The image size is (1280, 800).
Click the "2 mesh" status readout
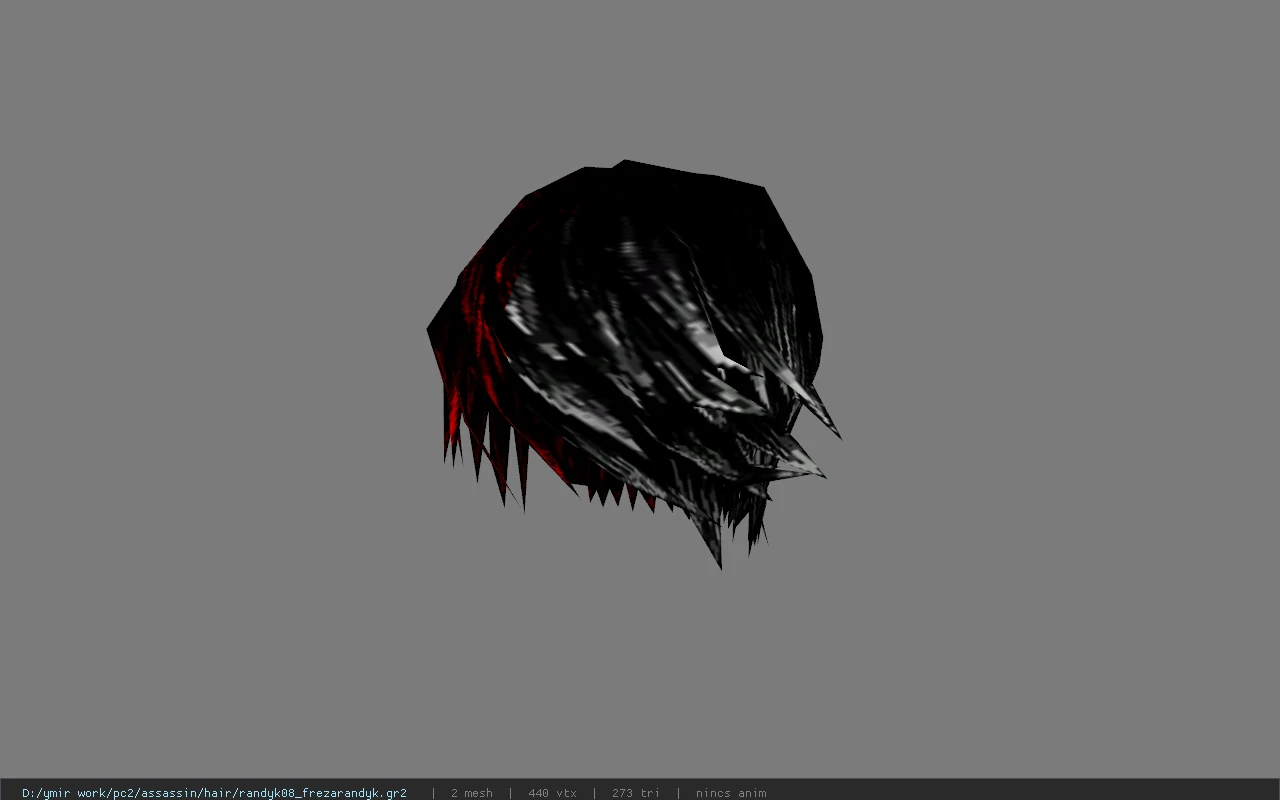click(471, 793)
